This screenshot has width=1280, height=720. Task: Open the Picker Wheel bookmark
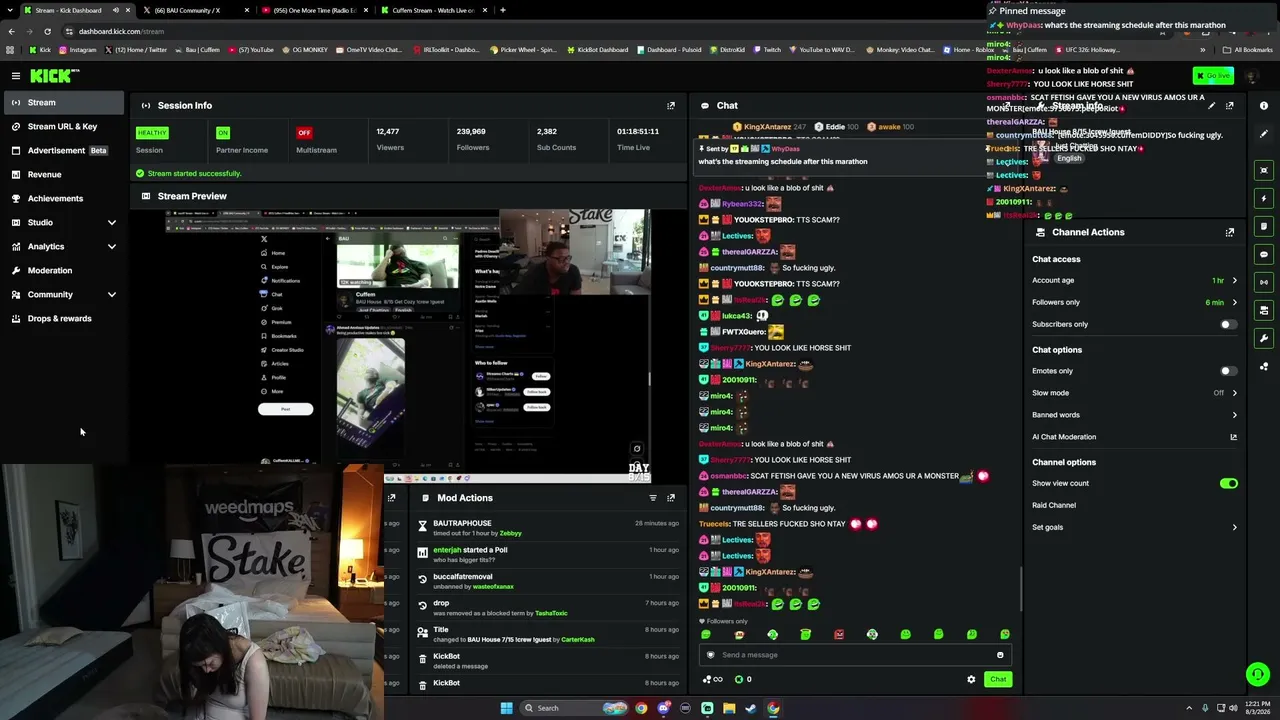pyautogui.click(x=523, y=49)
